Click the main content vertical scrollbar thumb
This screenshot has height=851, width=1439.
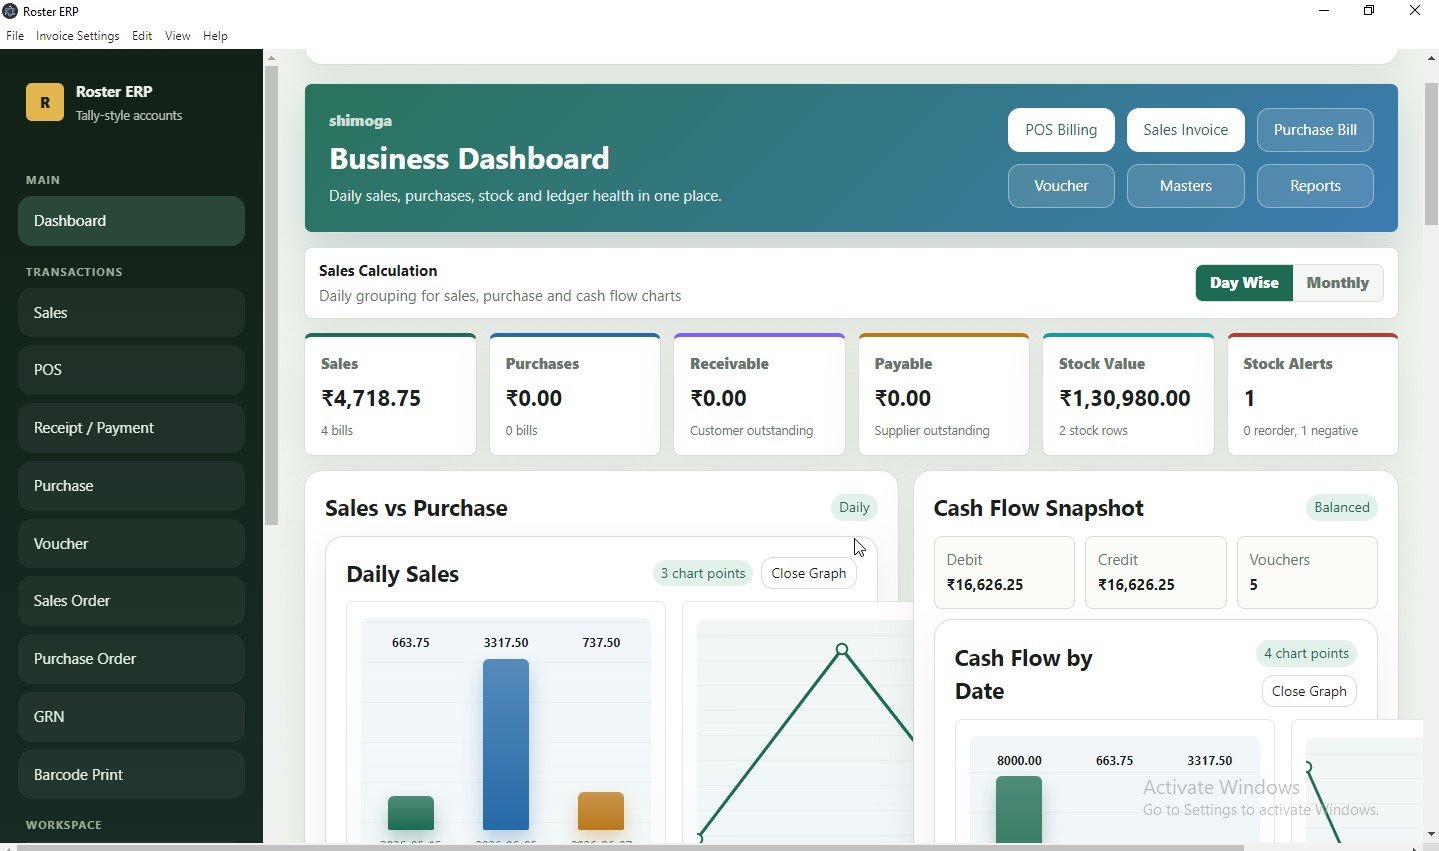[1431, 155]
